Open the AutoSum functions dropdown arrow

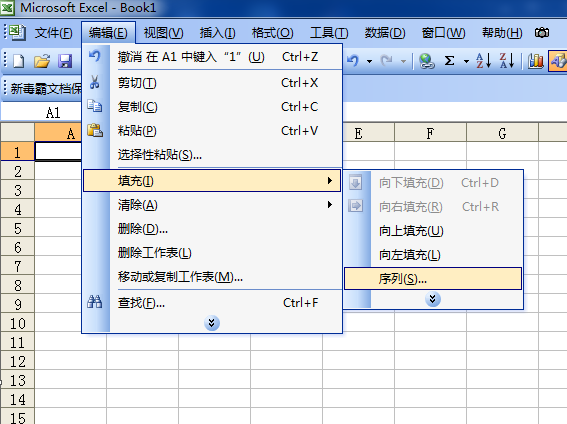pos(466,61)
